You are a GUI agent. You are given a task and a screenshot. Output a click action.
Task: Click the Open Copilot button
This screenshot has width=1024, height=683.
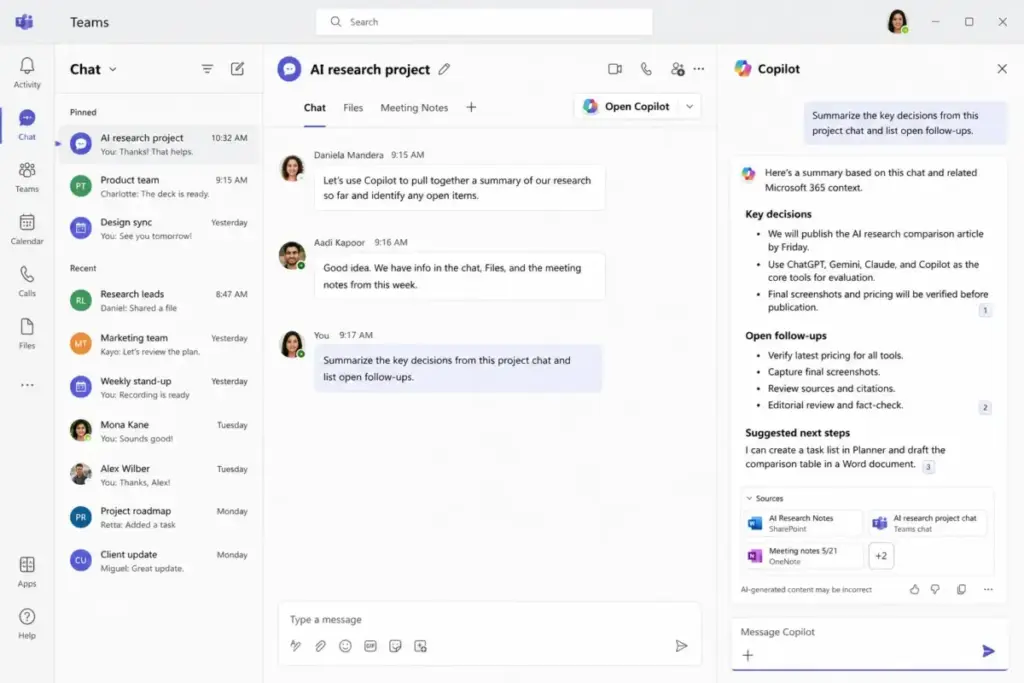[627, 106]
